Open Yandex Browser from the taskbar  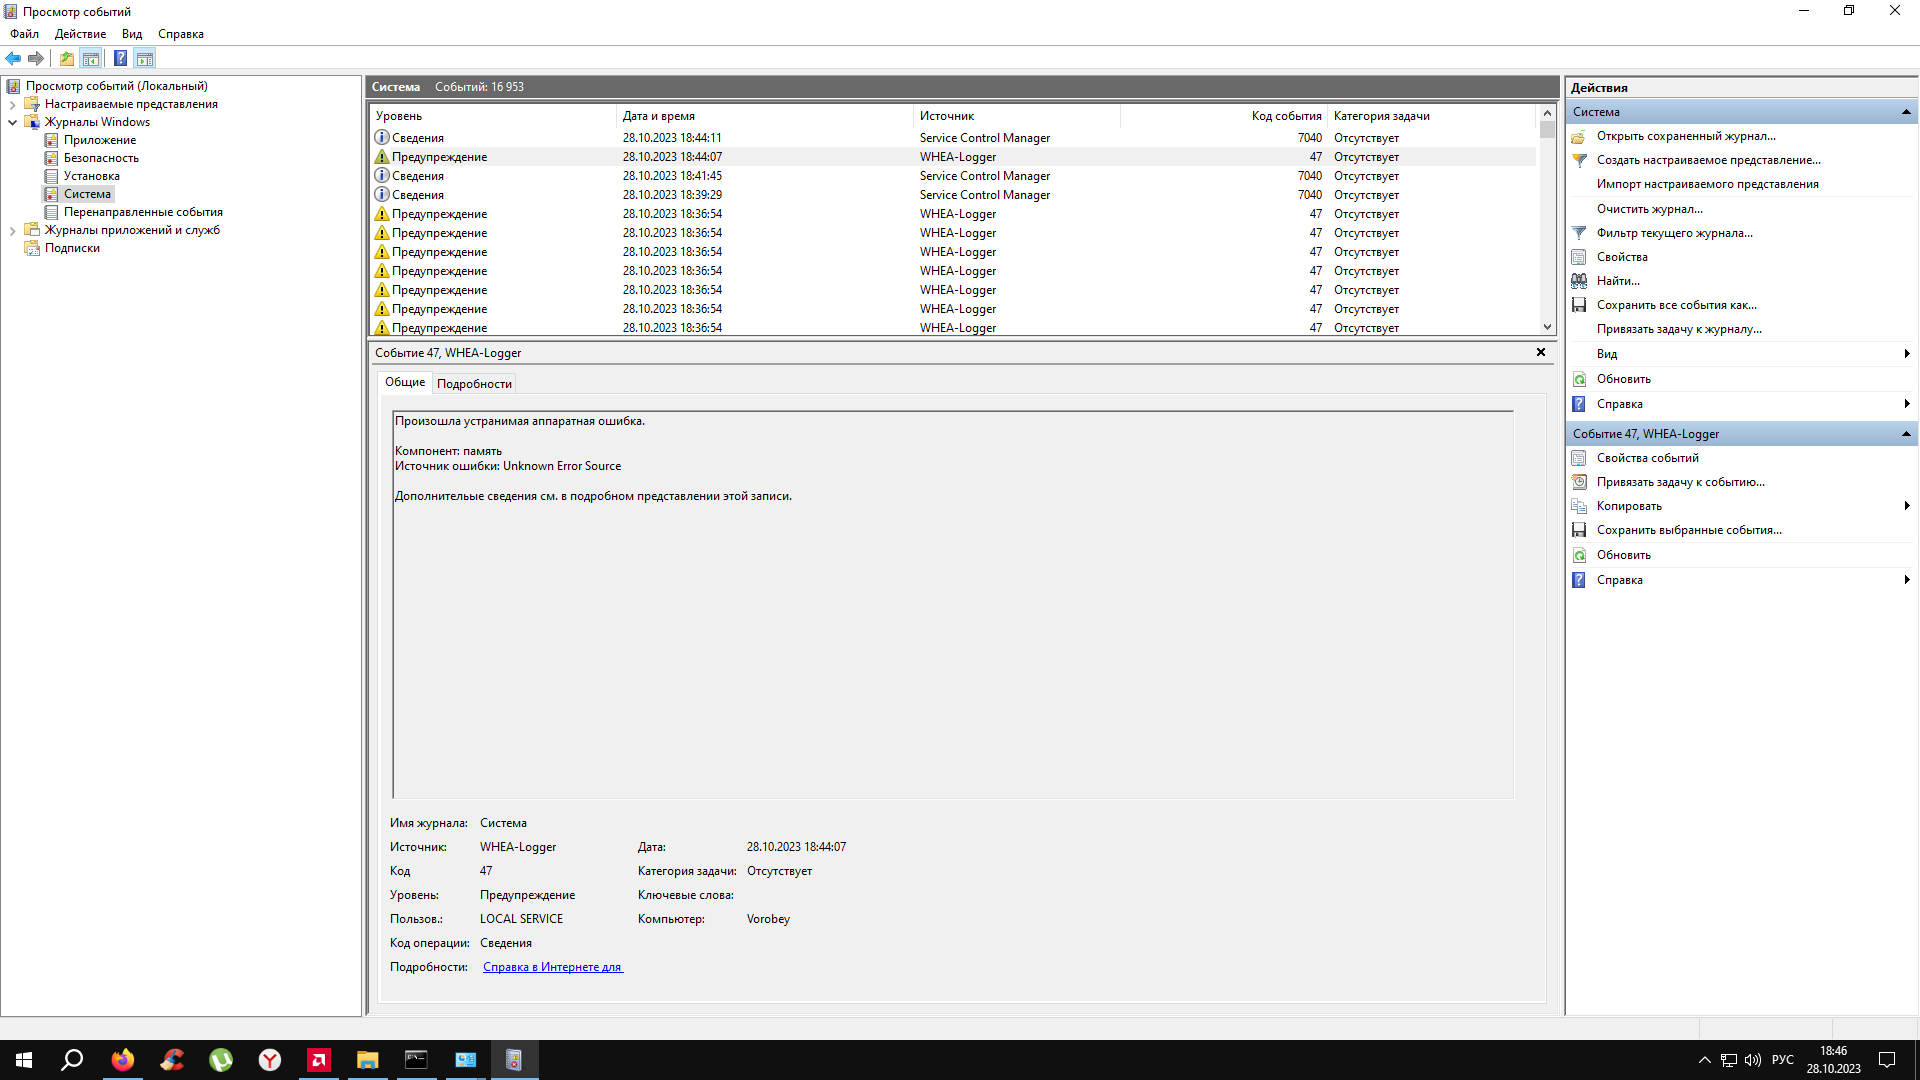tap(270, 1060)
